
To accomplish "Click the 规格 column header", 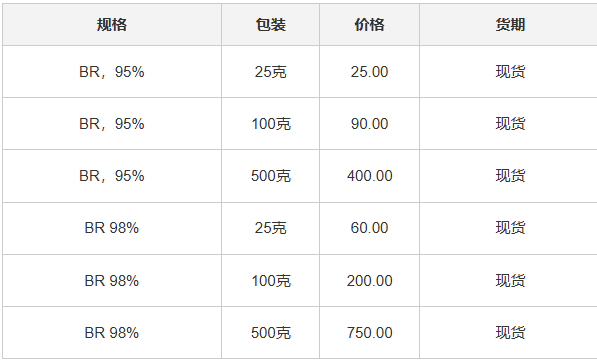I will [112, 25].
